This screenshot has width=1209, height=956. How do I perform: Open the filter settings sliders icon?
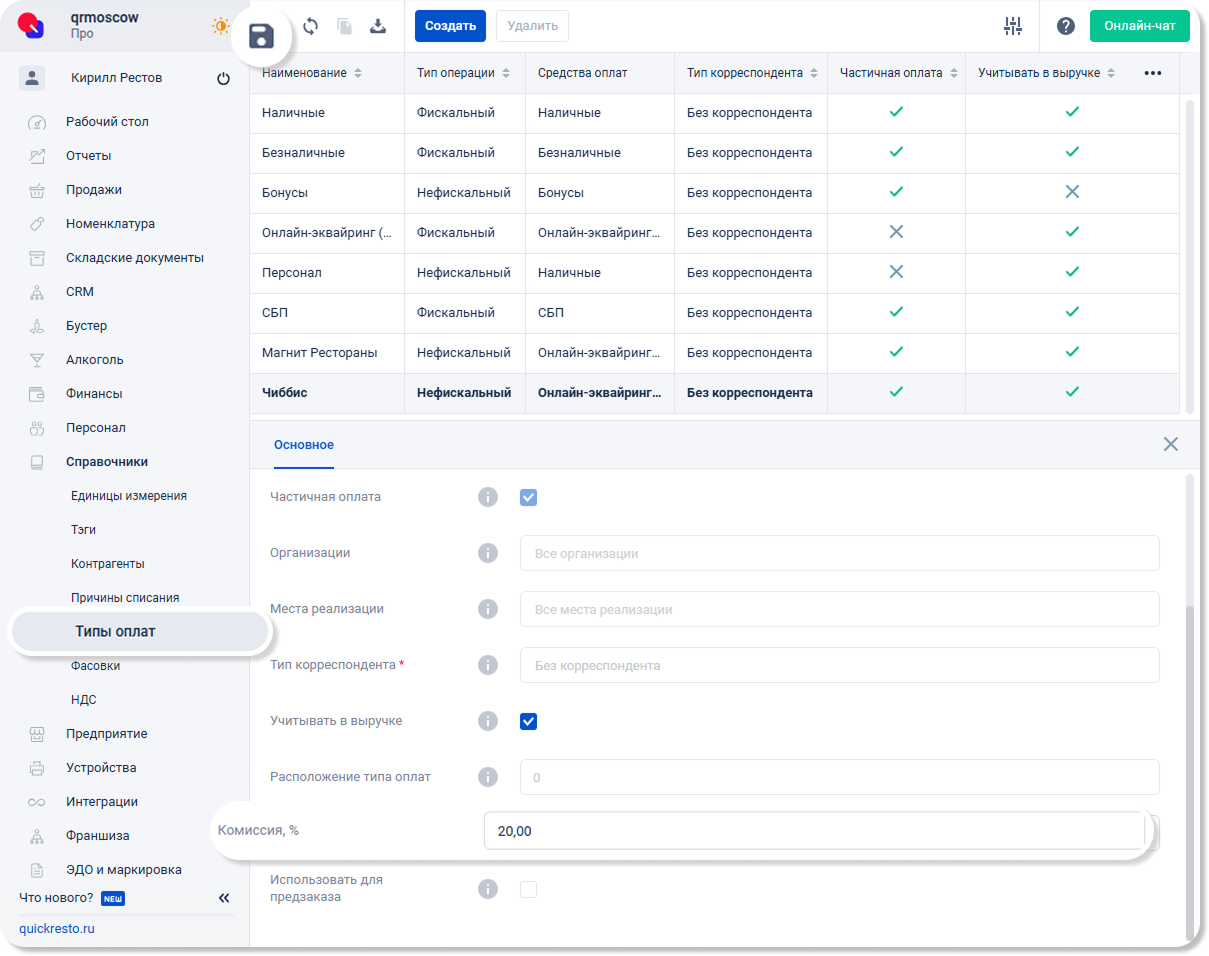pyautogui.click(x=1013, y=26)
